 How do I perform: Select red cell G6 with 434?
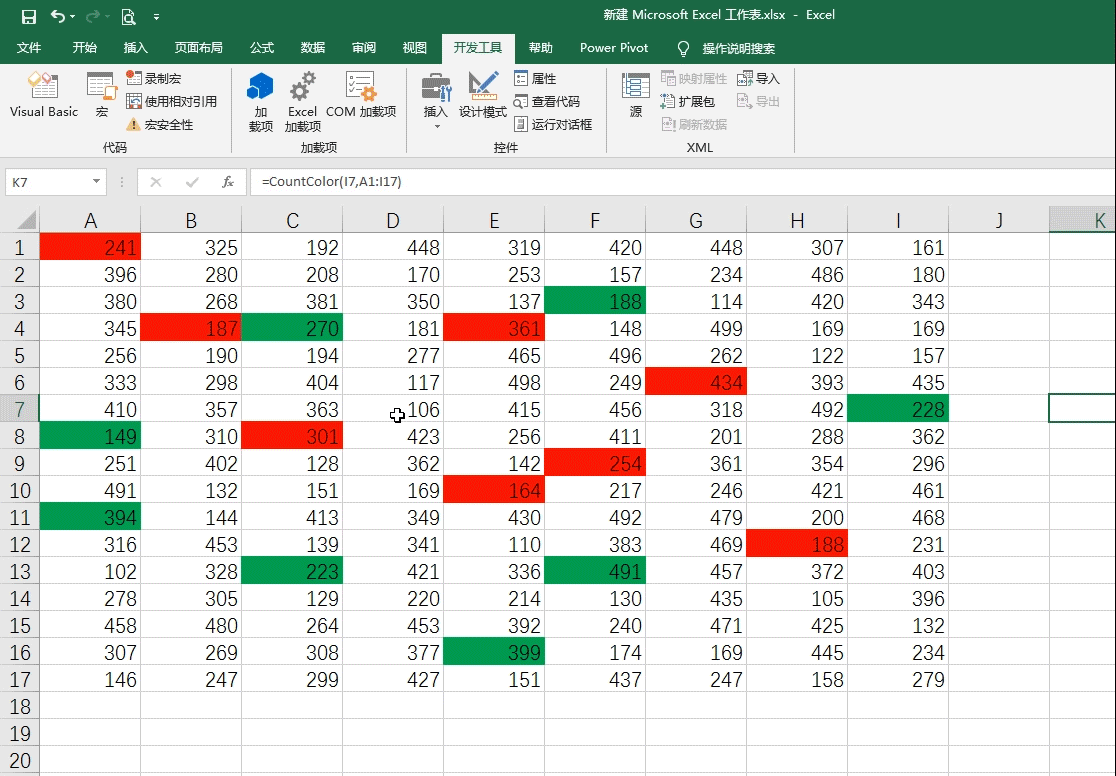(696, 382)
